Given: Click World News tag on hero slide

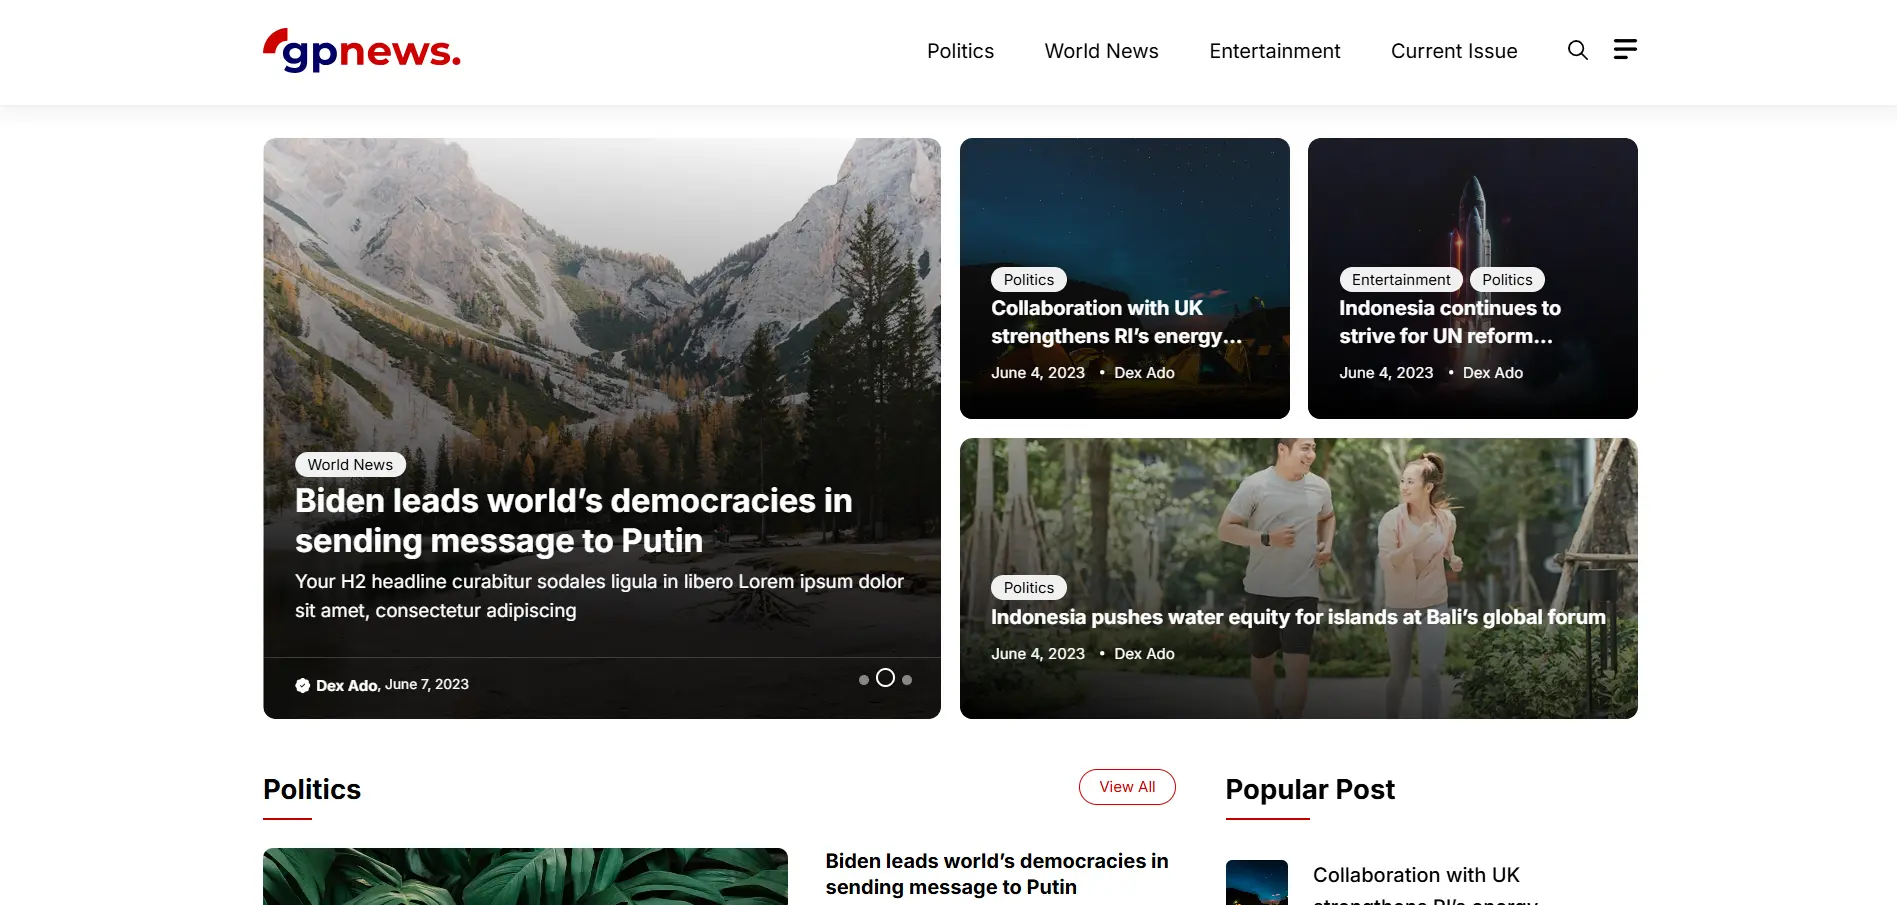Looking at the screenshot, I should (350, 464).
